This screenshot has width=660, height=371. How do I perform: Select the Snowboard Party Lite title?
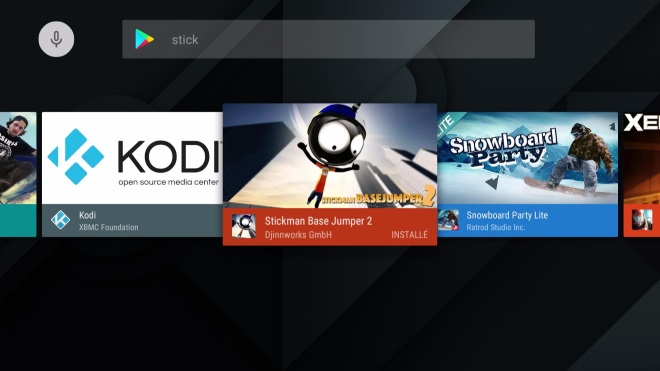[x=507, y=215]
